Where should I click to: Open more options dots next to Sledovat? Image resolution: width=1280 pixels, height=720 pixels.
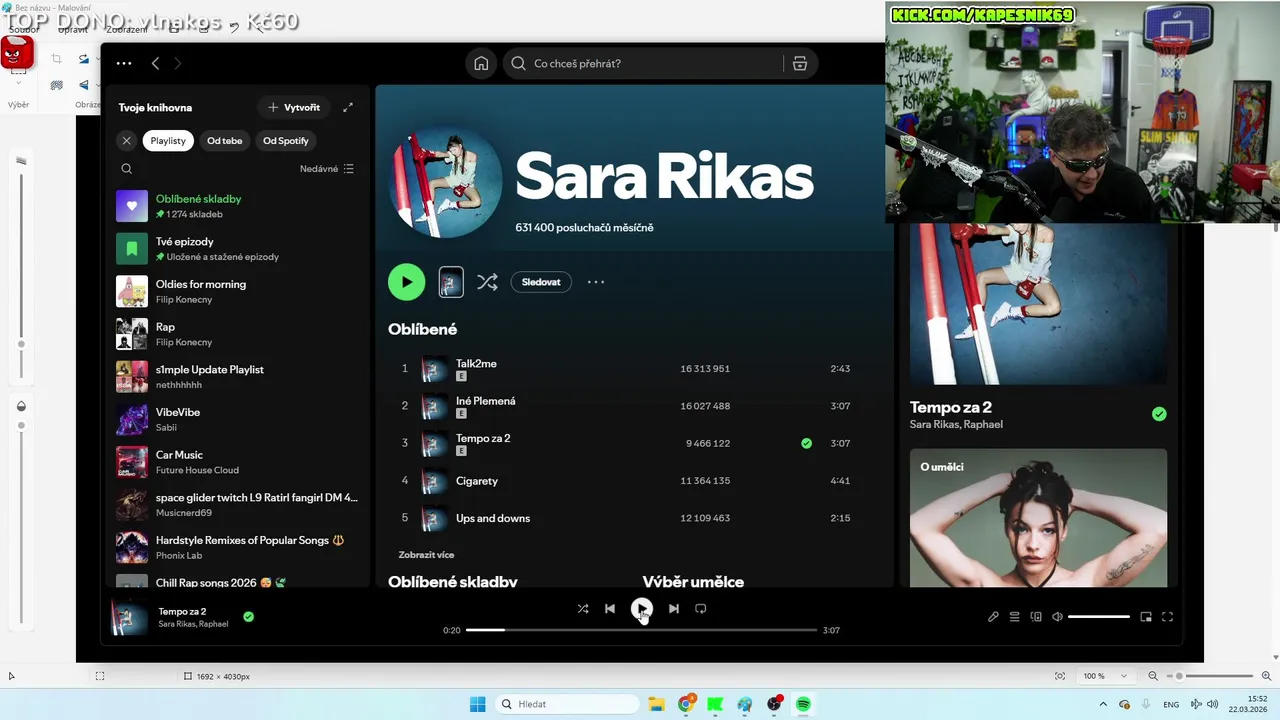click(596, 282)
